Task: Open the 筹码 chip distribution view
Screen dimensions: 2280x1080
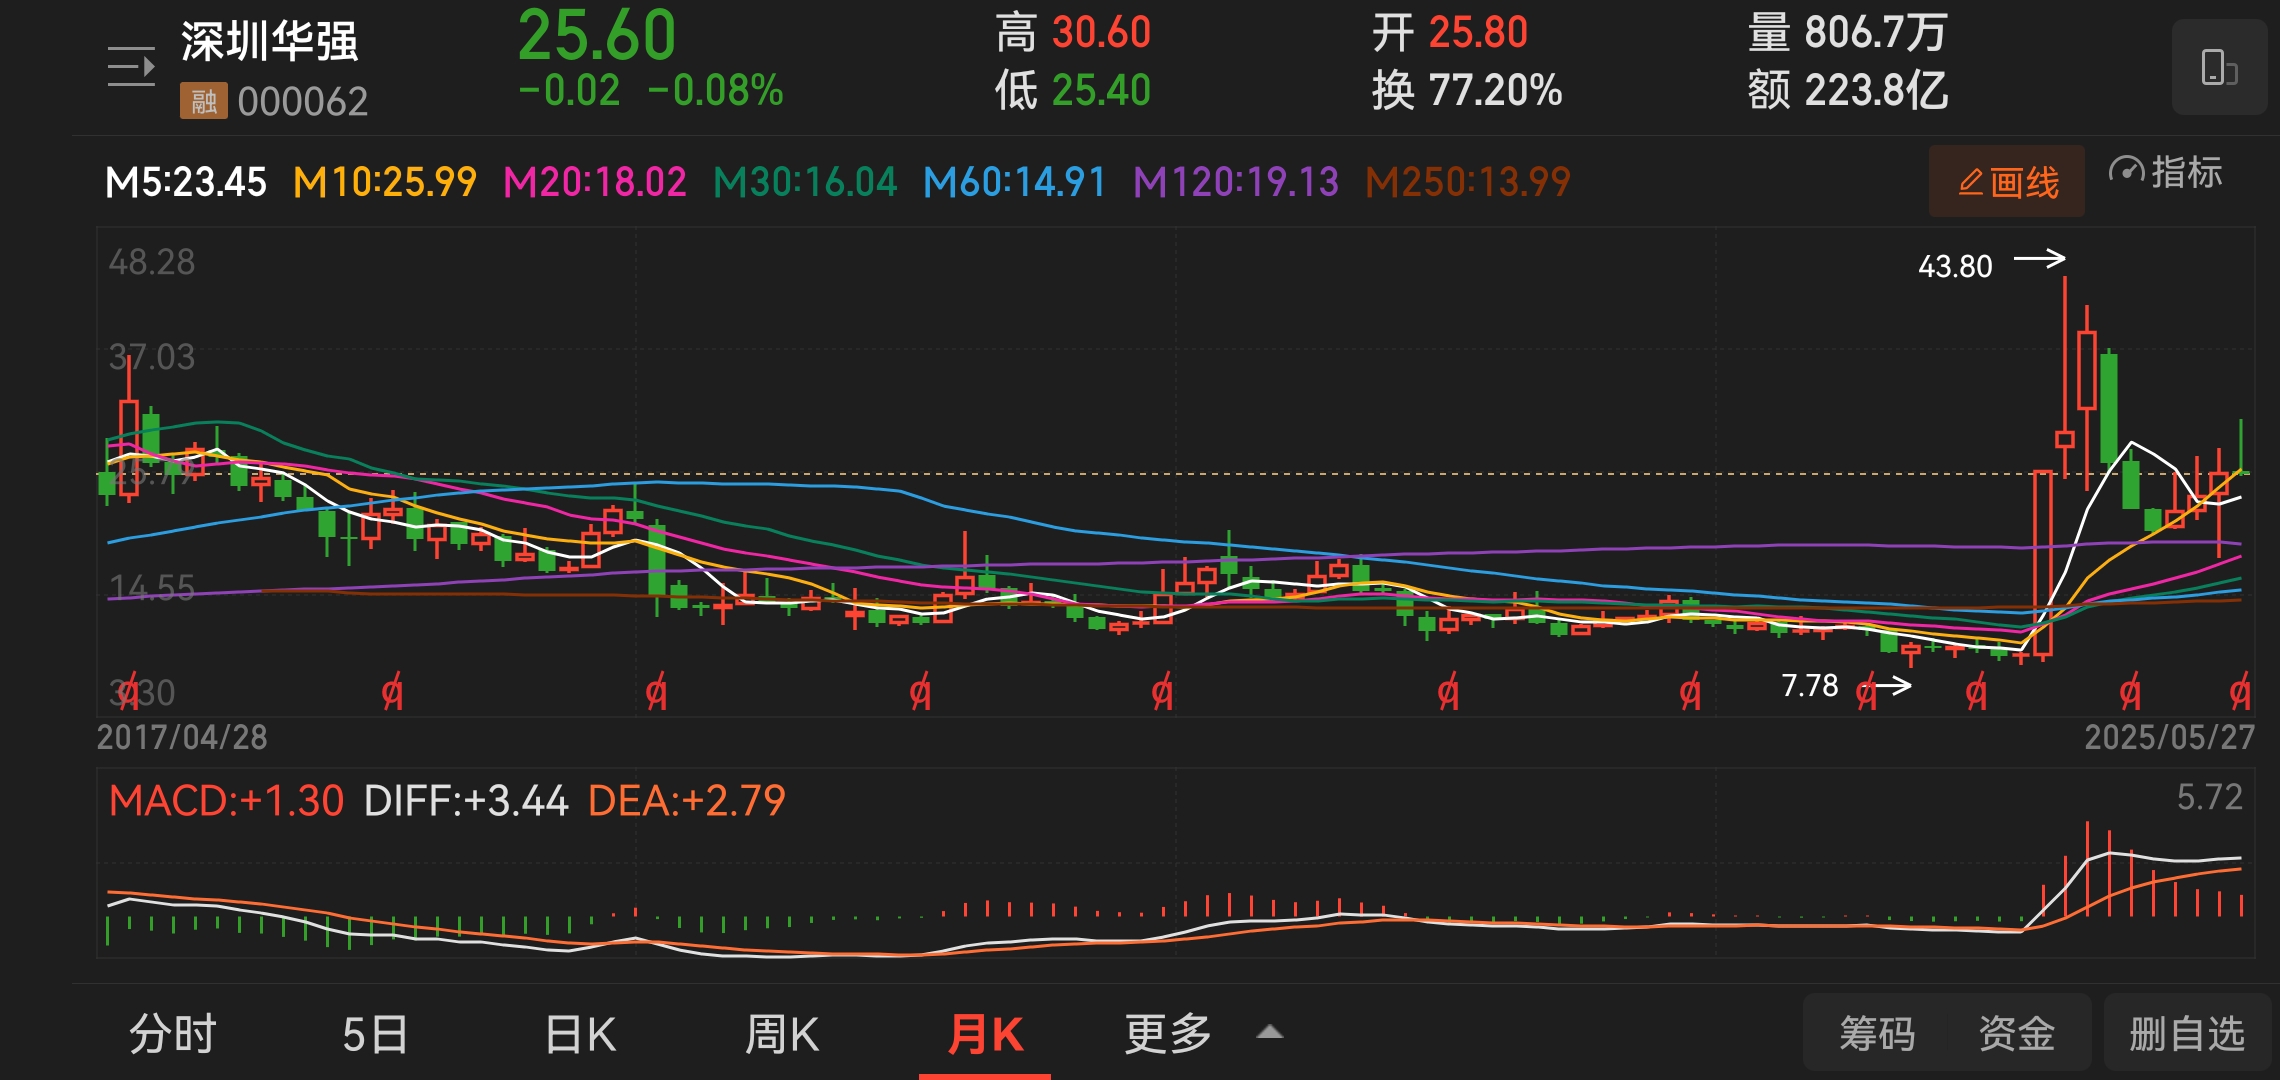Action: [x=1877, y=1034]
